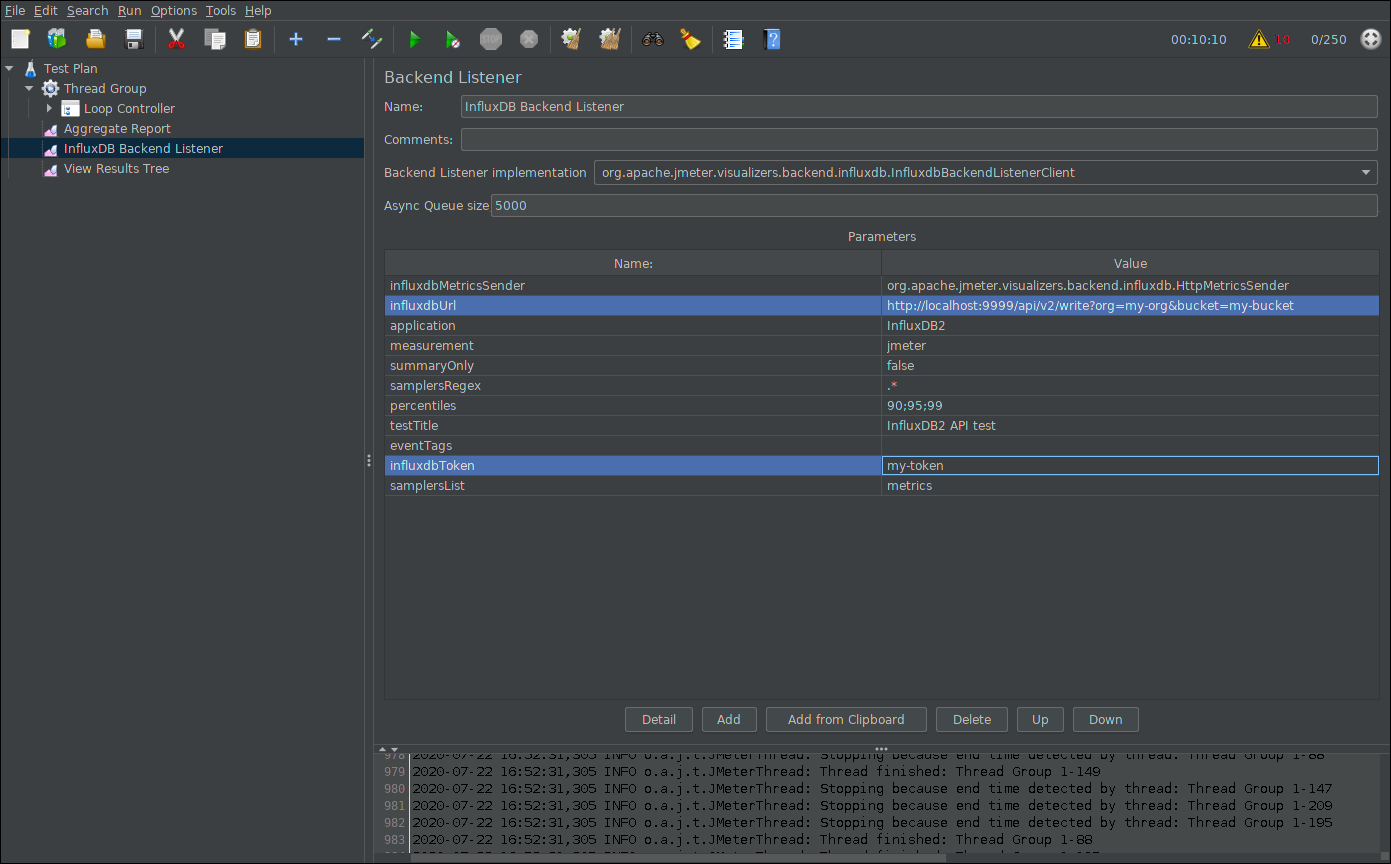Screen dimensions: 1391x864
Task: Click the Paste clipboard icon
Action: 252,39
